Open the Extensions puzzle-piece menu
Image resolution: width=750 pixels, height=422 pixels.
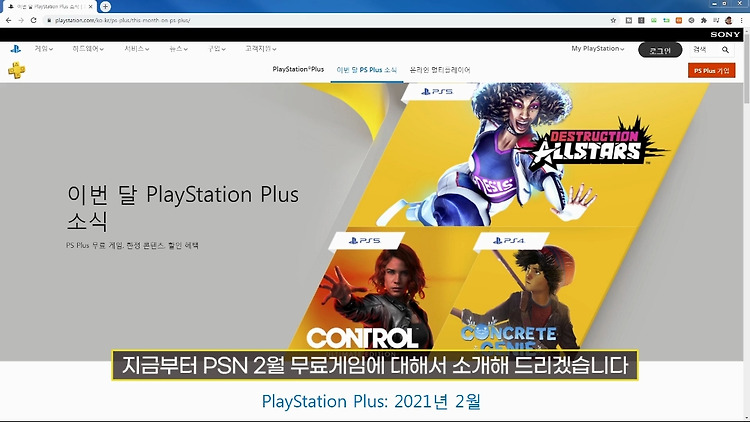pos(704,20)
